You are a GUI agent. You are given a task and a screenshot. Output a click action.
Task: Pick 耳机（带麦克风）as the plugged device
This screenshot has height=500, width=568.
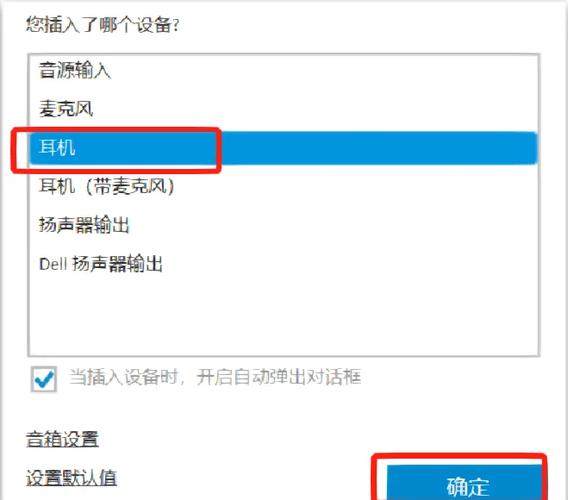point(284,186)
